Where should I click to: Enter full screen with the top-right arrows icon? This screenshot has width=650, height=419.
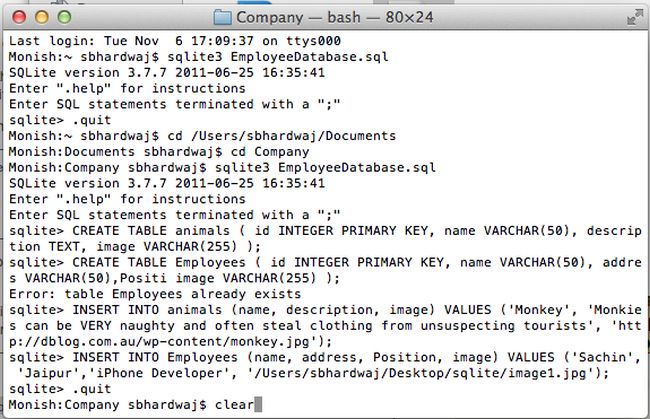(633, 17)
